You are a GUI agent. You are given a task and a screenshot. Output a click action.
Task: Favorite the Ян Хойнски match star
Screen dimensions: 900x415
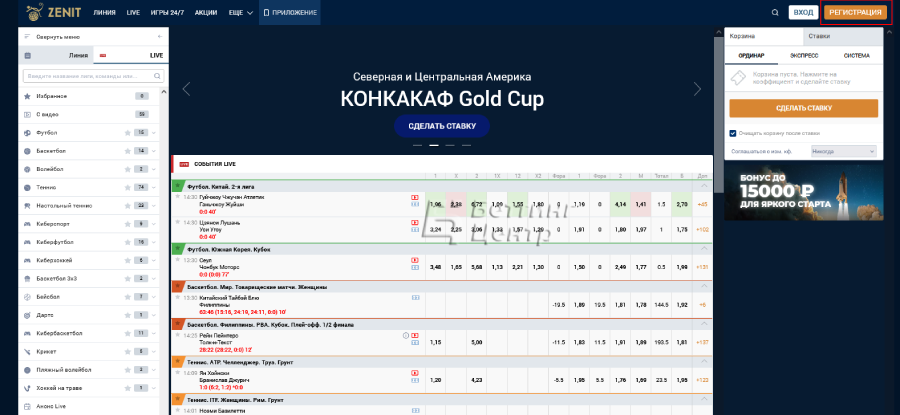pyautogui.click(x=177, y=373)
